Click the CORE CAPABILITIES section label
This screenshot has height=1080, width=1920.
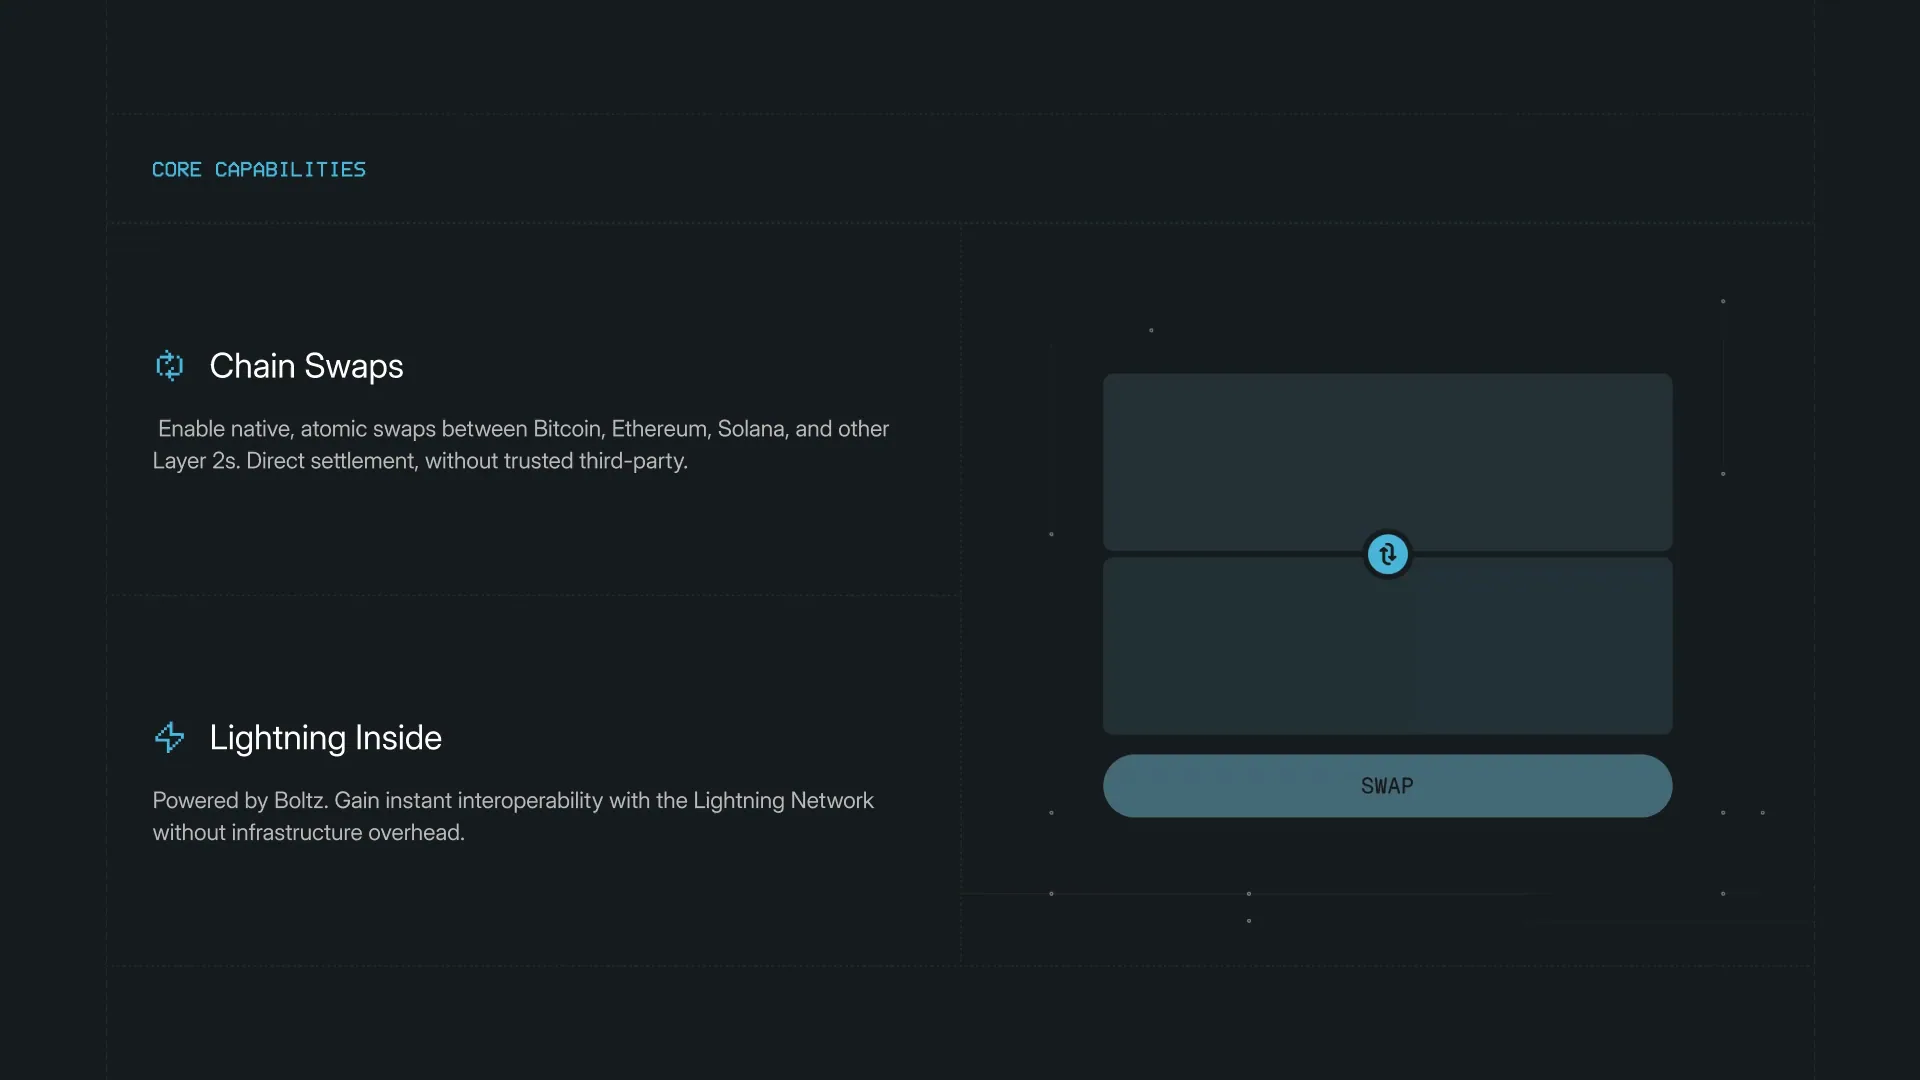click(259, 170)
